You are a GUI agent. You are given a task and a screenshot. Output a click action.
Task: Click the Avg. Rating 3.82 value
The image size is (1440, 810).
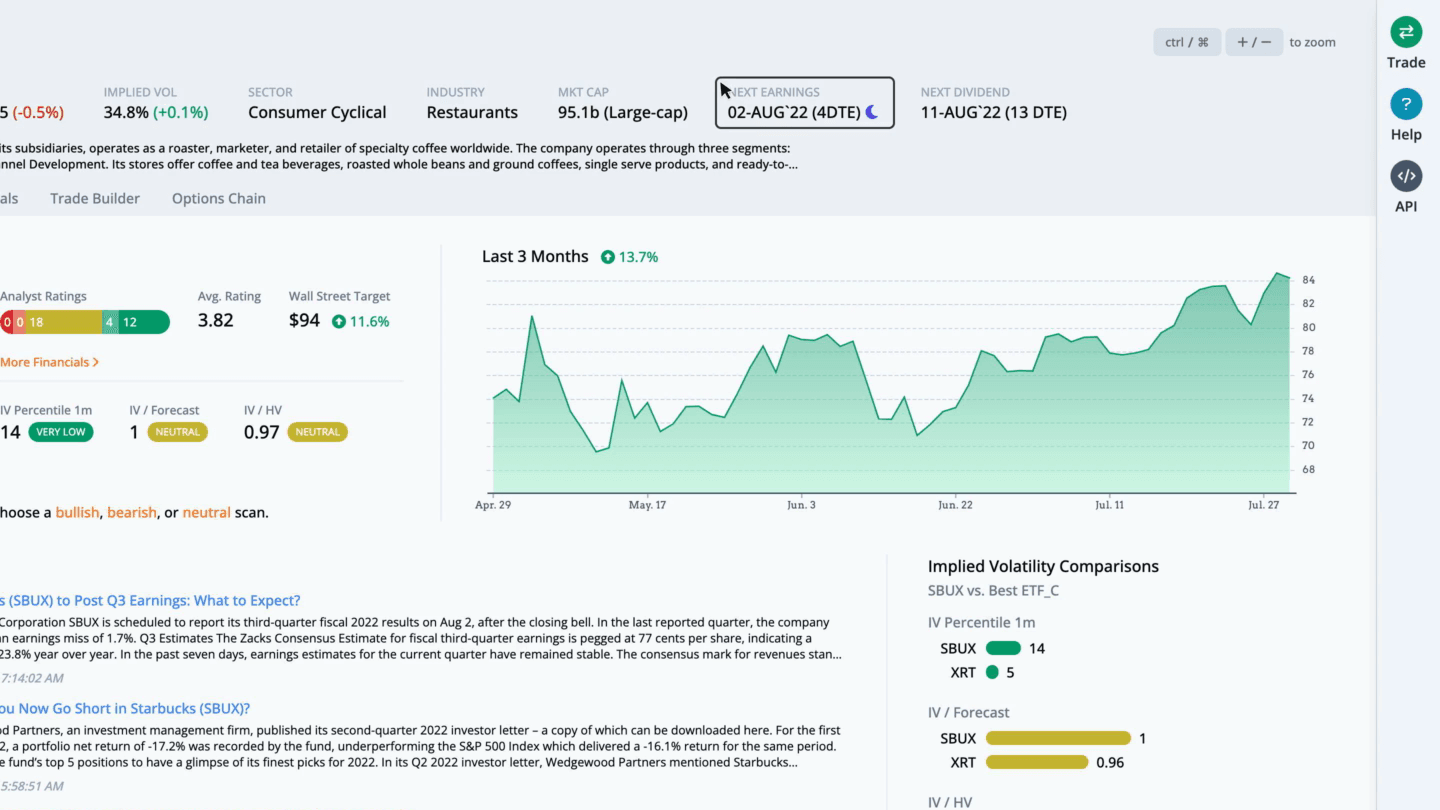216,320
